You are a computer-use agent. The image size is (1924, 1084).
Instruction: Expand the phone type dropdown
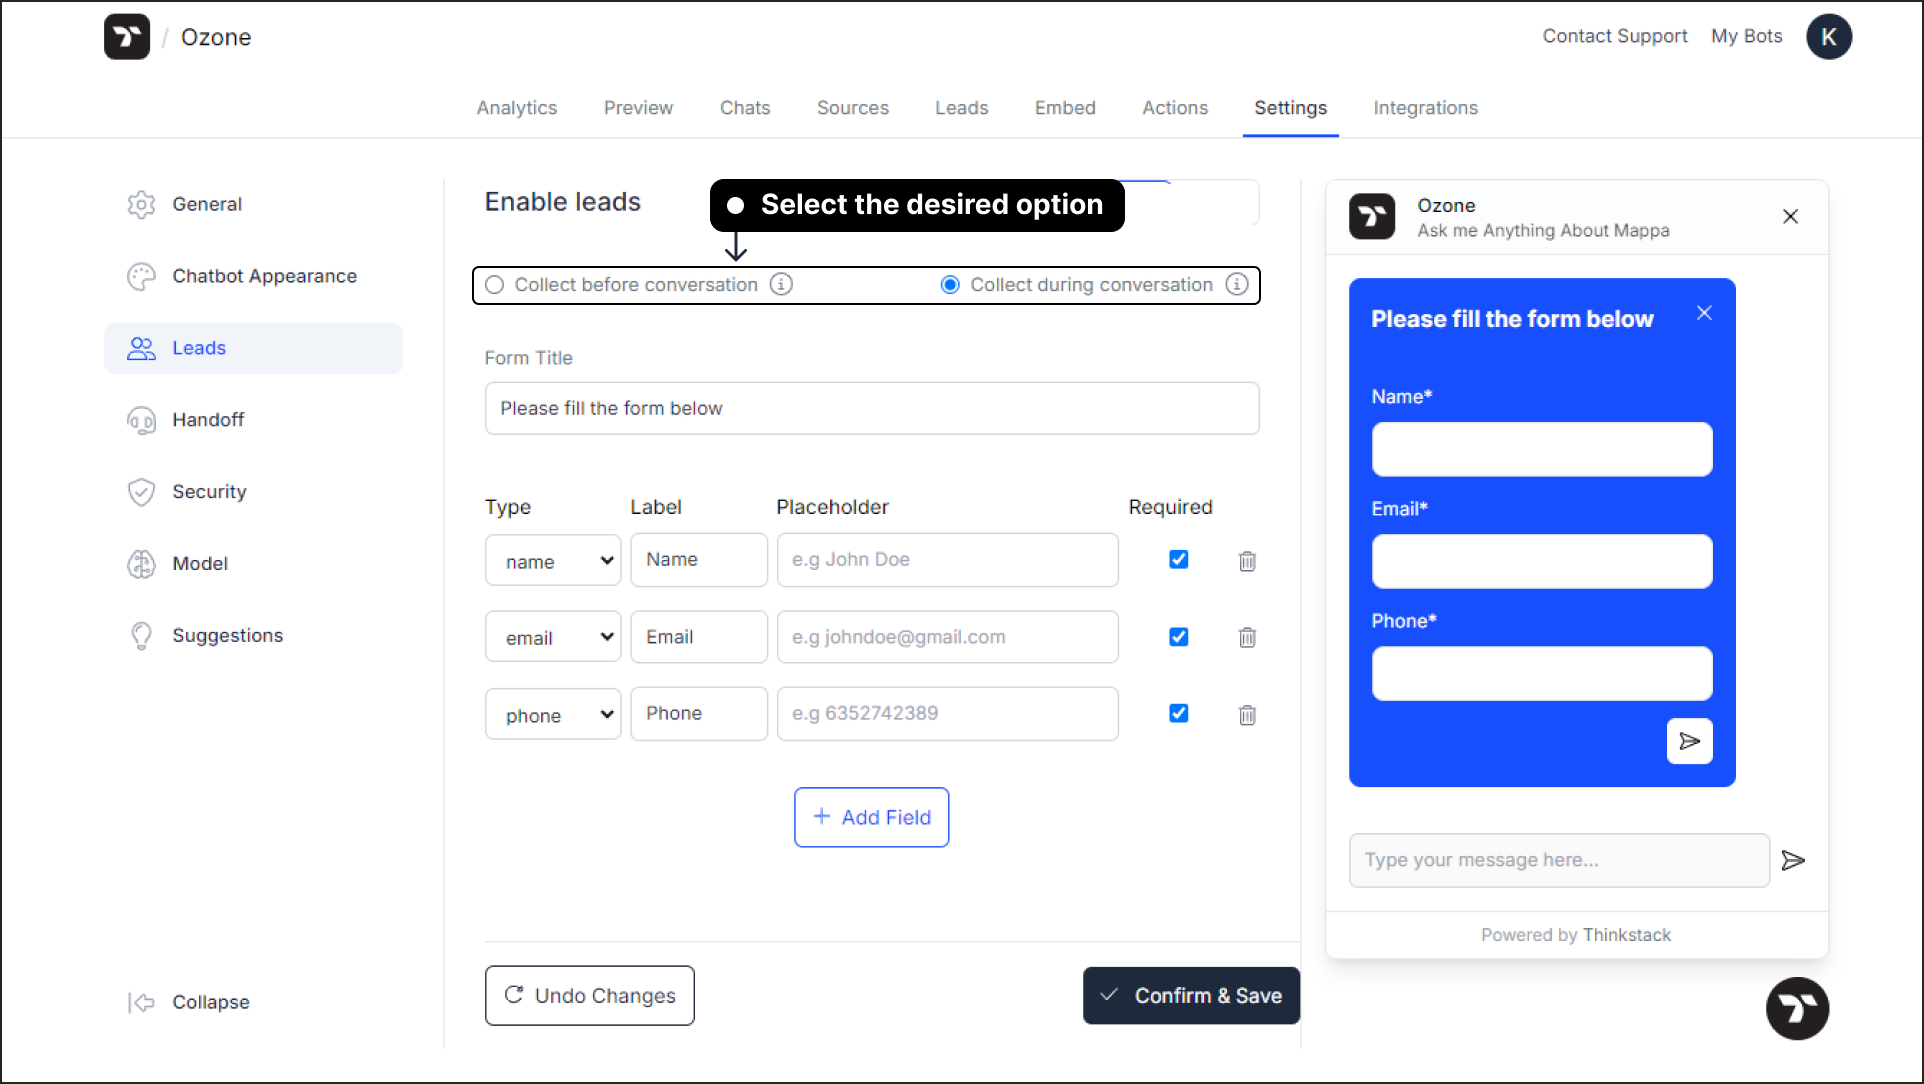point(553,715)
